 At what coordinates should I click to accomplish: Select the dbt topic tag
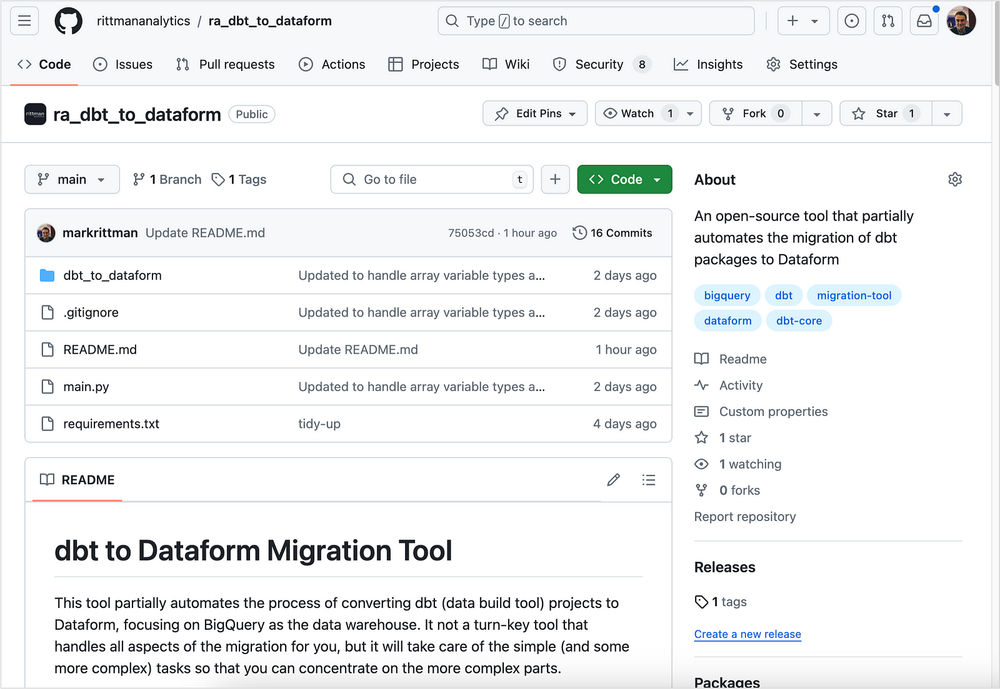pos(784,295)
